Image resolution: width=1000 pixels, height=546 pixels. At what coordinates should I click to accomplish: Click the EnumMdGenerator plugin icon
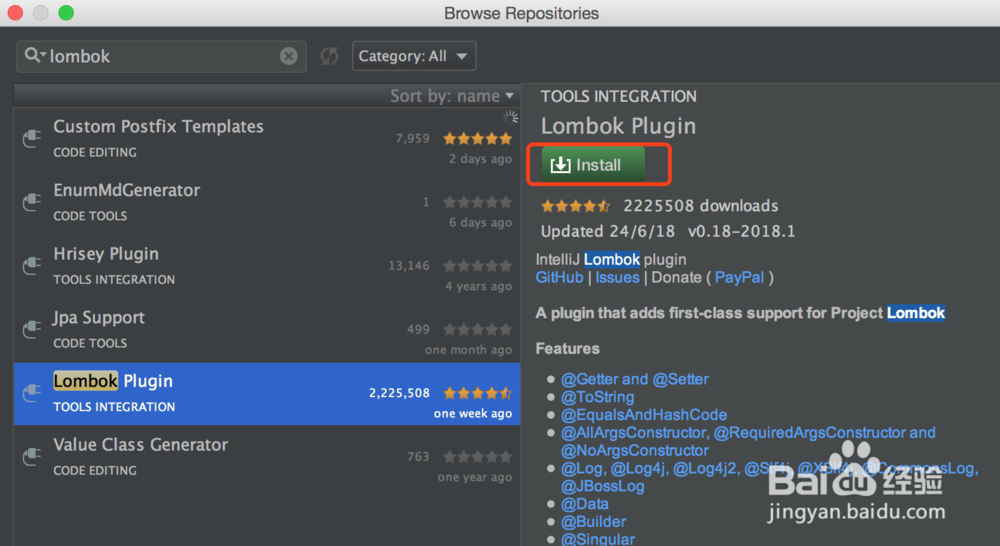pos(31,202)
